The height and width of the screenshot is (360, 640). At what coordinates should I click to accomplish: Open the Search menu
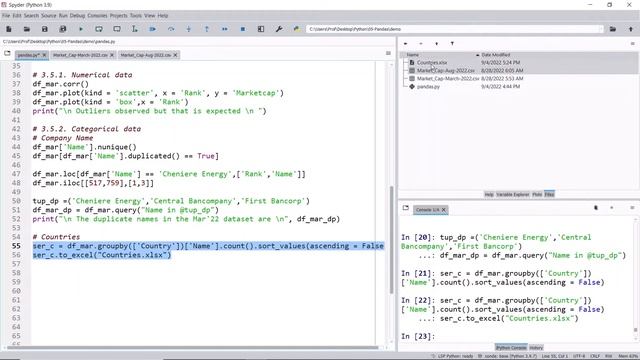[x=31, y=16]
